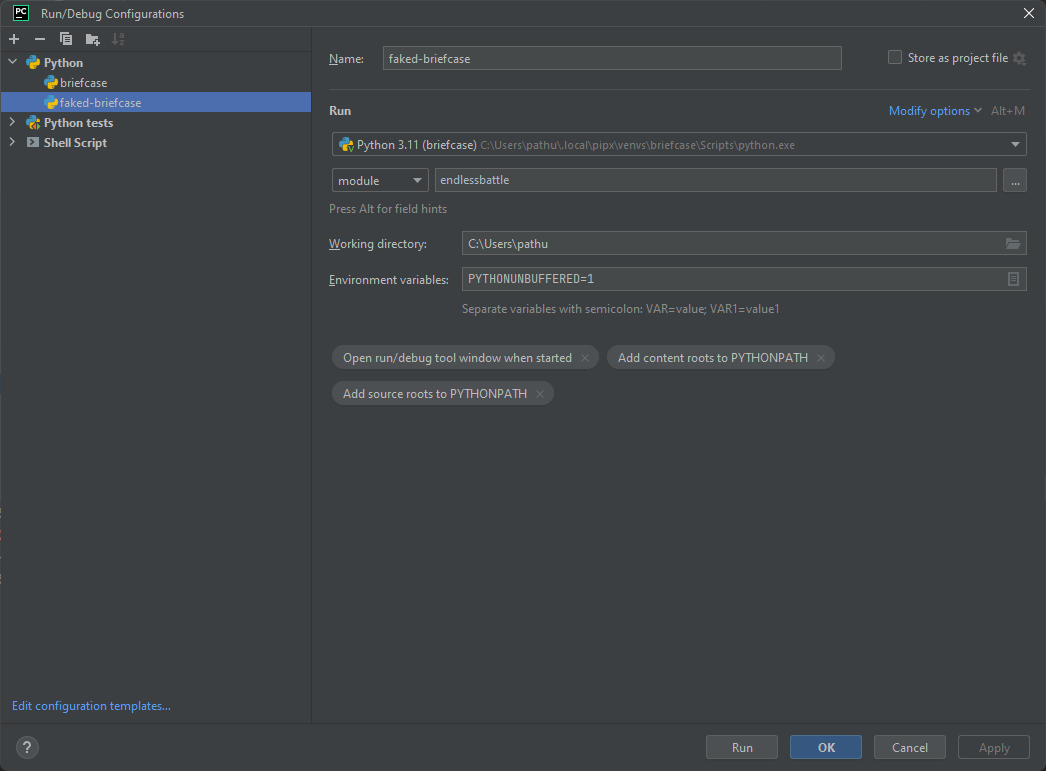Copy the faked-briefcase configuration
Screen dimensions: 1046x771
(65, 38)
